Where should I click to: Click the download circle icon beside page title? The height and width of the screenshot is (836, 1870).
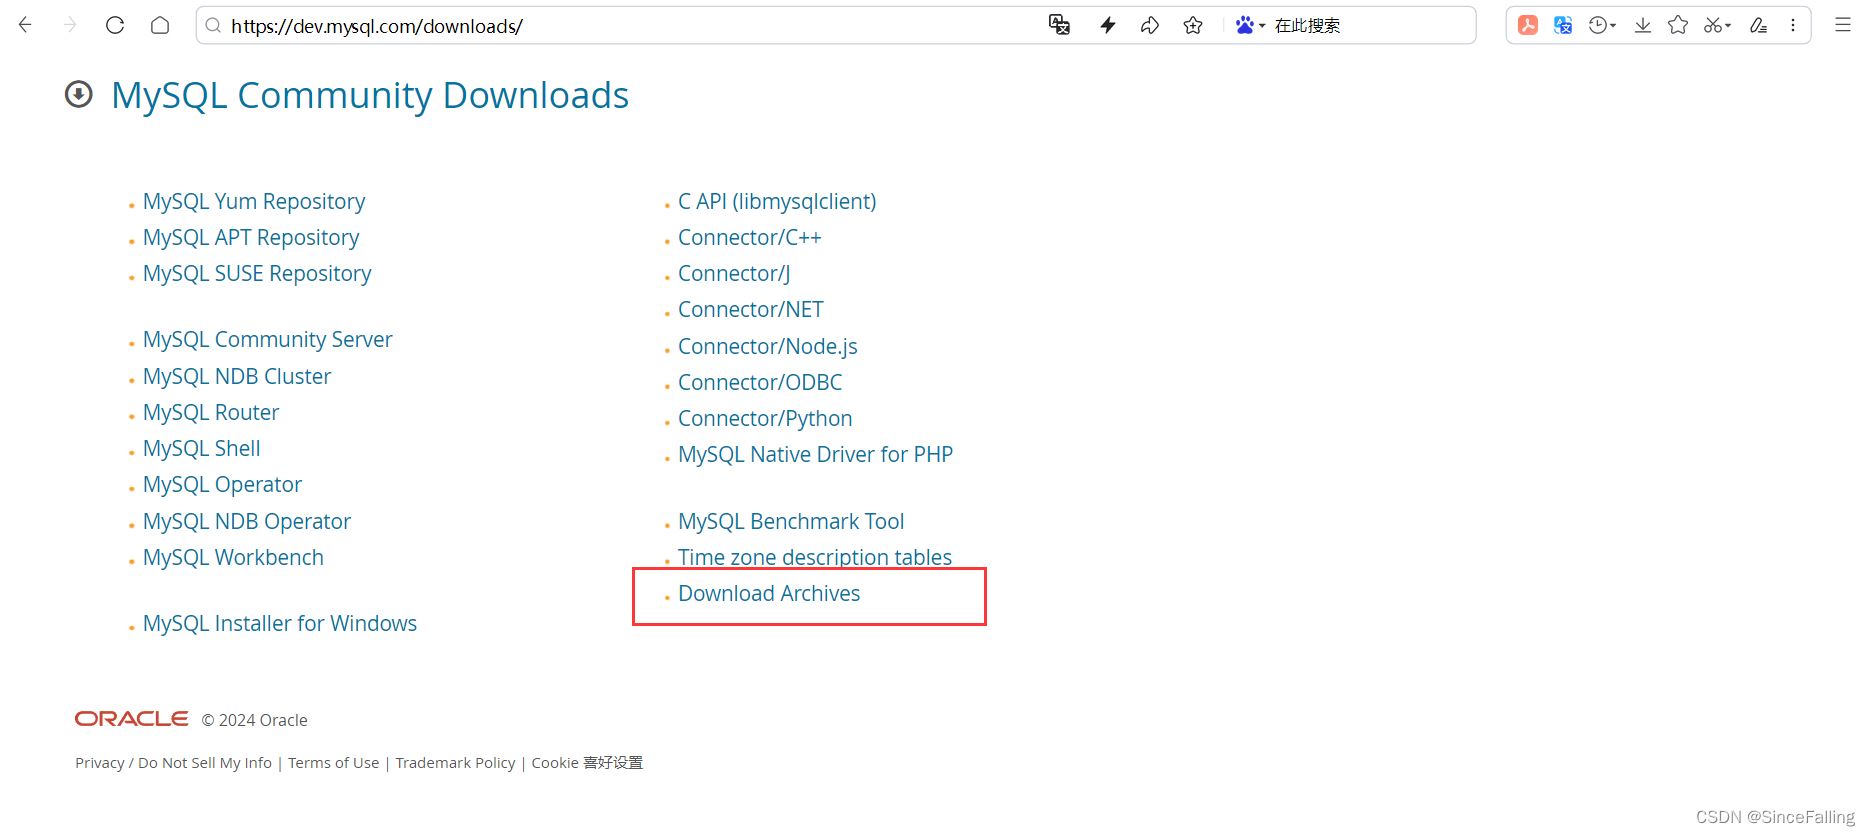[x=79, y=94]
